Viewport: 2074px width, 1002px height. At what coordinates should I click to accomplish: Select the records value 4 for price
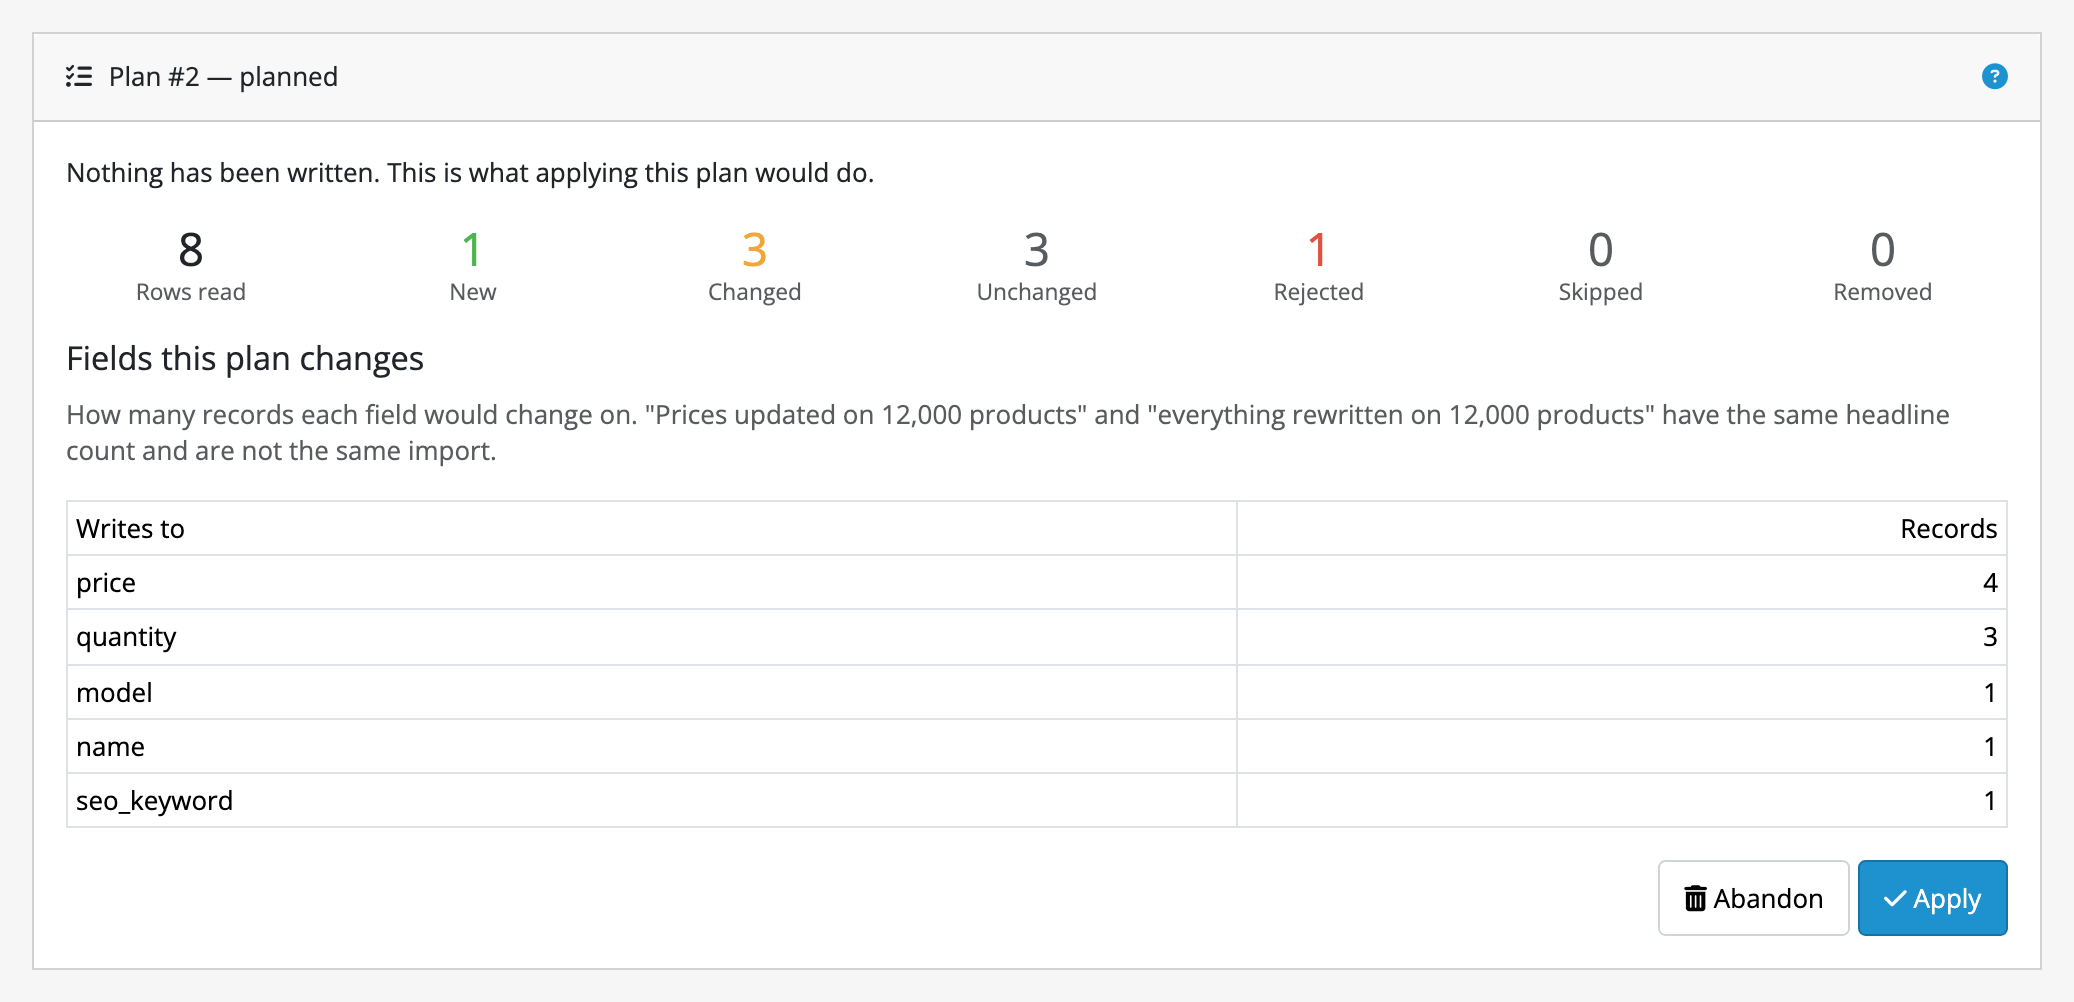click(x=1989, y=583)
